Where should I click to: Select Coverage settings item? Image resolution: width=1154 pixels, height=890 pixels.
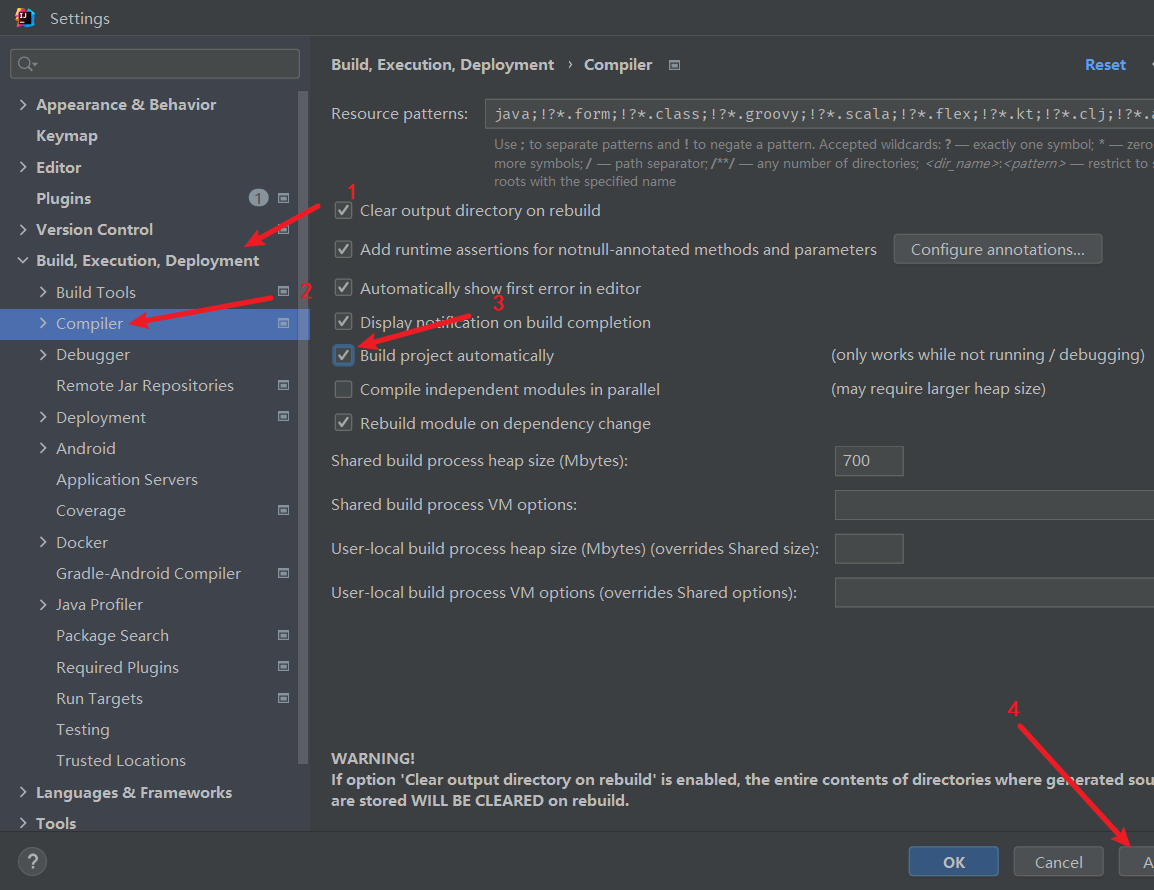(x=91, y=511)
